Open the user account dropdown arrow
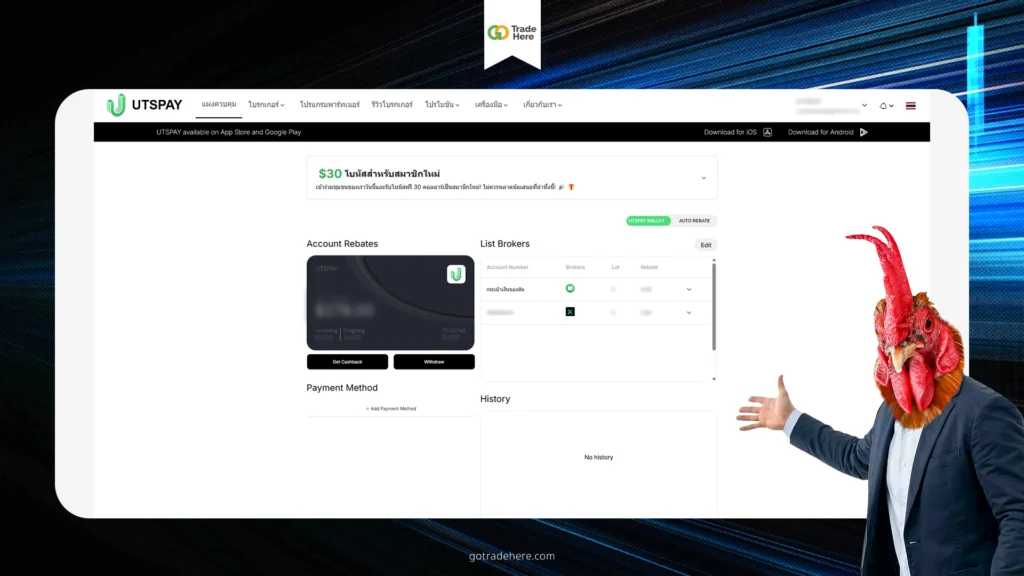This screenshot has width=1024, height=576. click(x=864, y=105)
